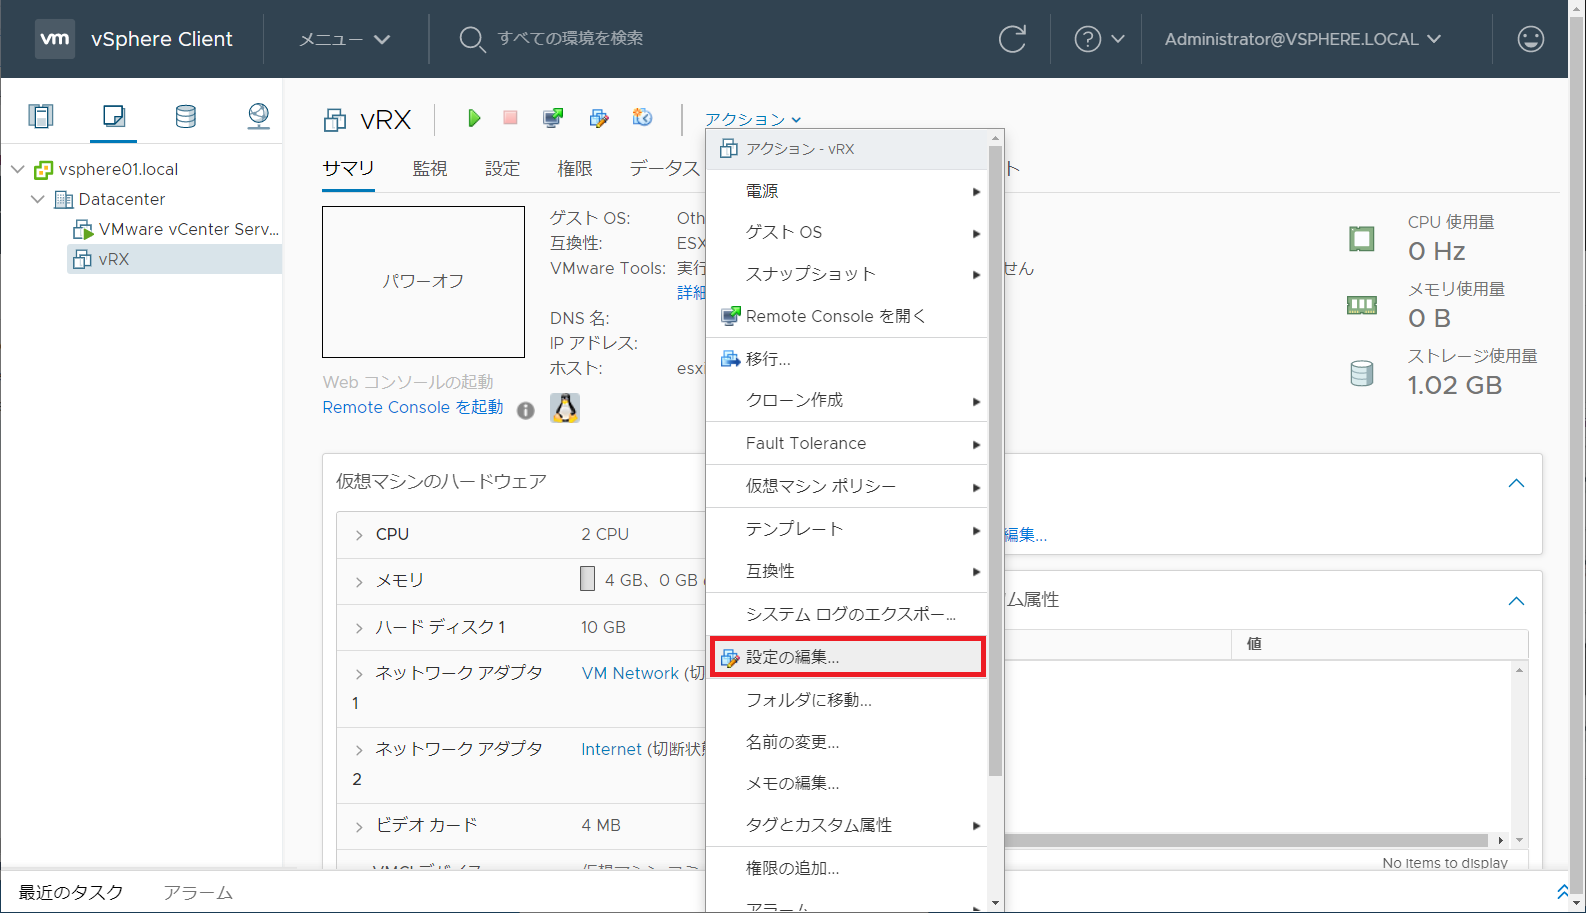The width and height of the screenshot is (1586, 913).
Task: Select VMware vCenter Server tree item
Action: tap(176, 229)
